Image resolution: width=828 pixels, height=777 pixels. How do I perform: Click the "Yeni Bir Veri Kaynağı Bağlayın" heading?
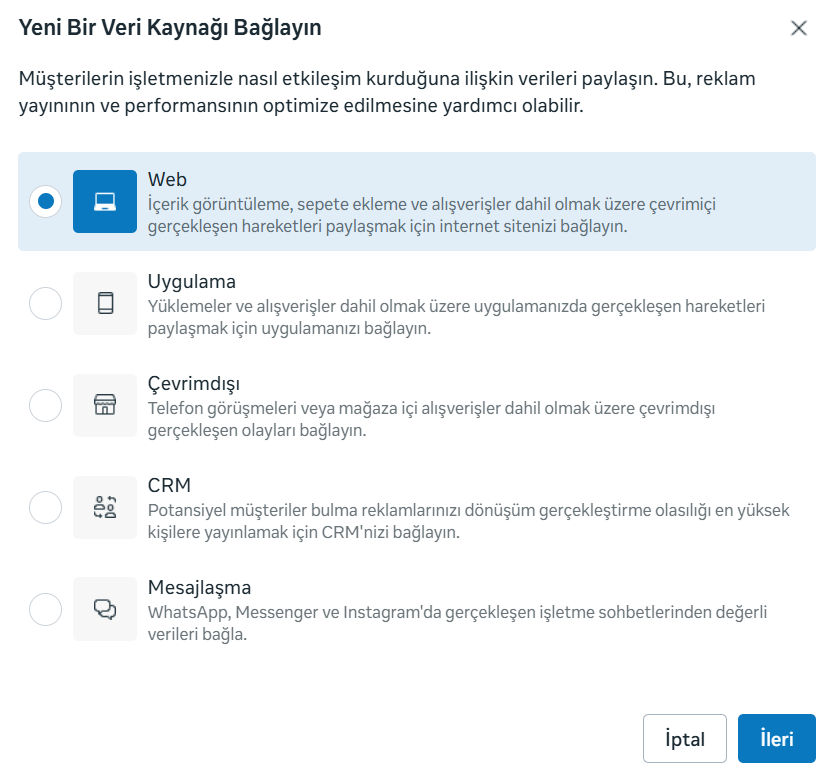click(x=170, y=28)
